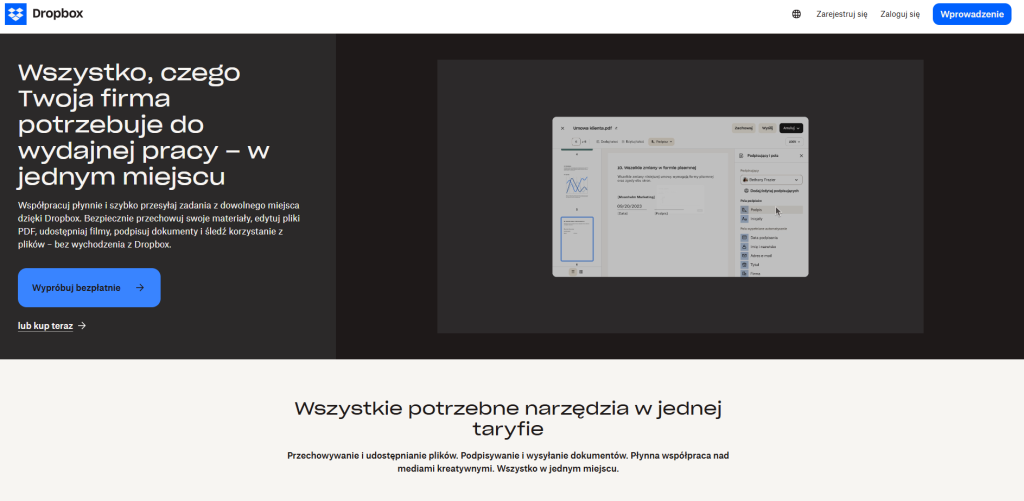Click Wyślij in the demo preview
The height and width of the screenshot is (501, 1024).
coord(768,128)
